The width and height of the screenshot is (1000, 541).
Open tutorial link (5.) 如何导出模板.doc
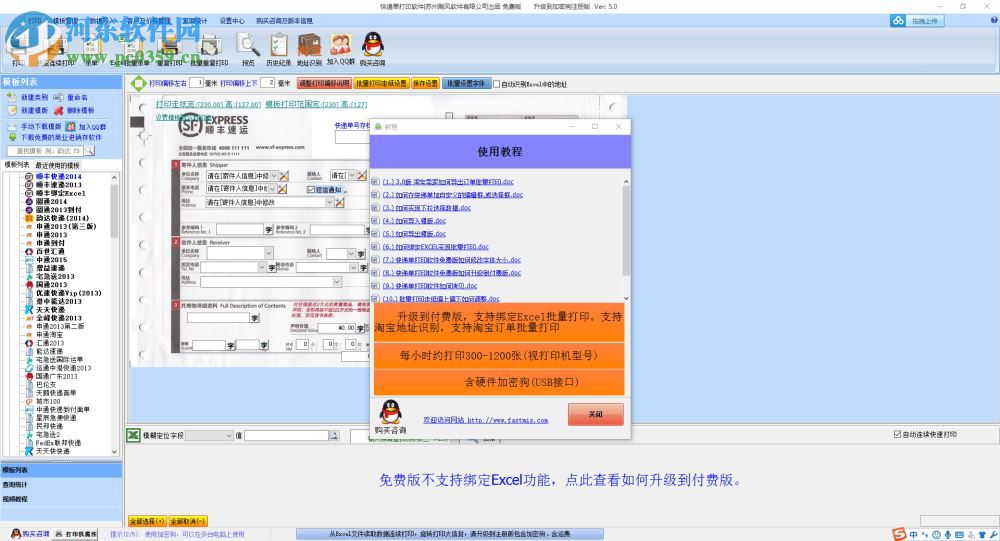[x=414, y=234]
